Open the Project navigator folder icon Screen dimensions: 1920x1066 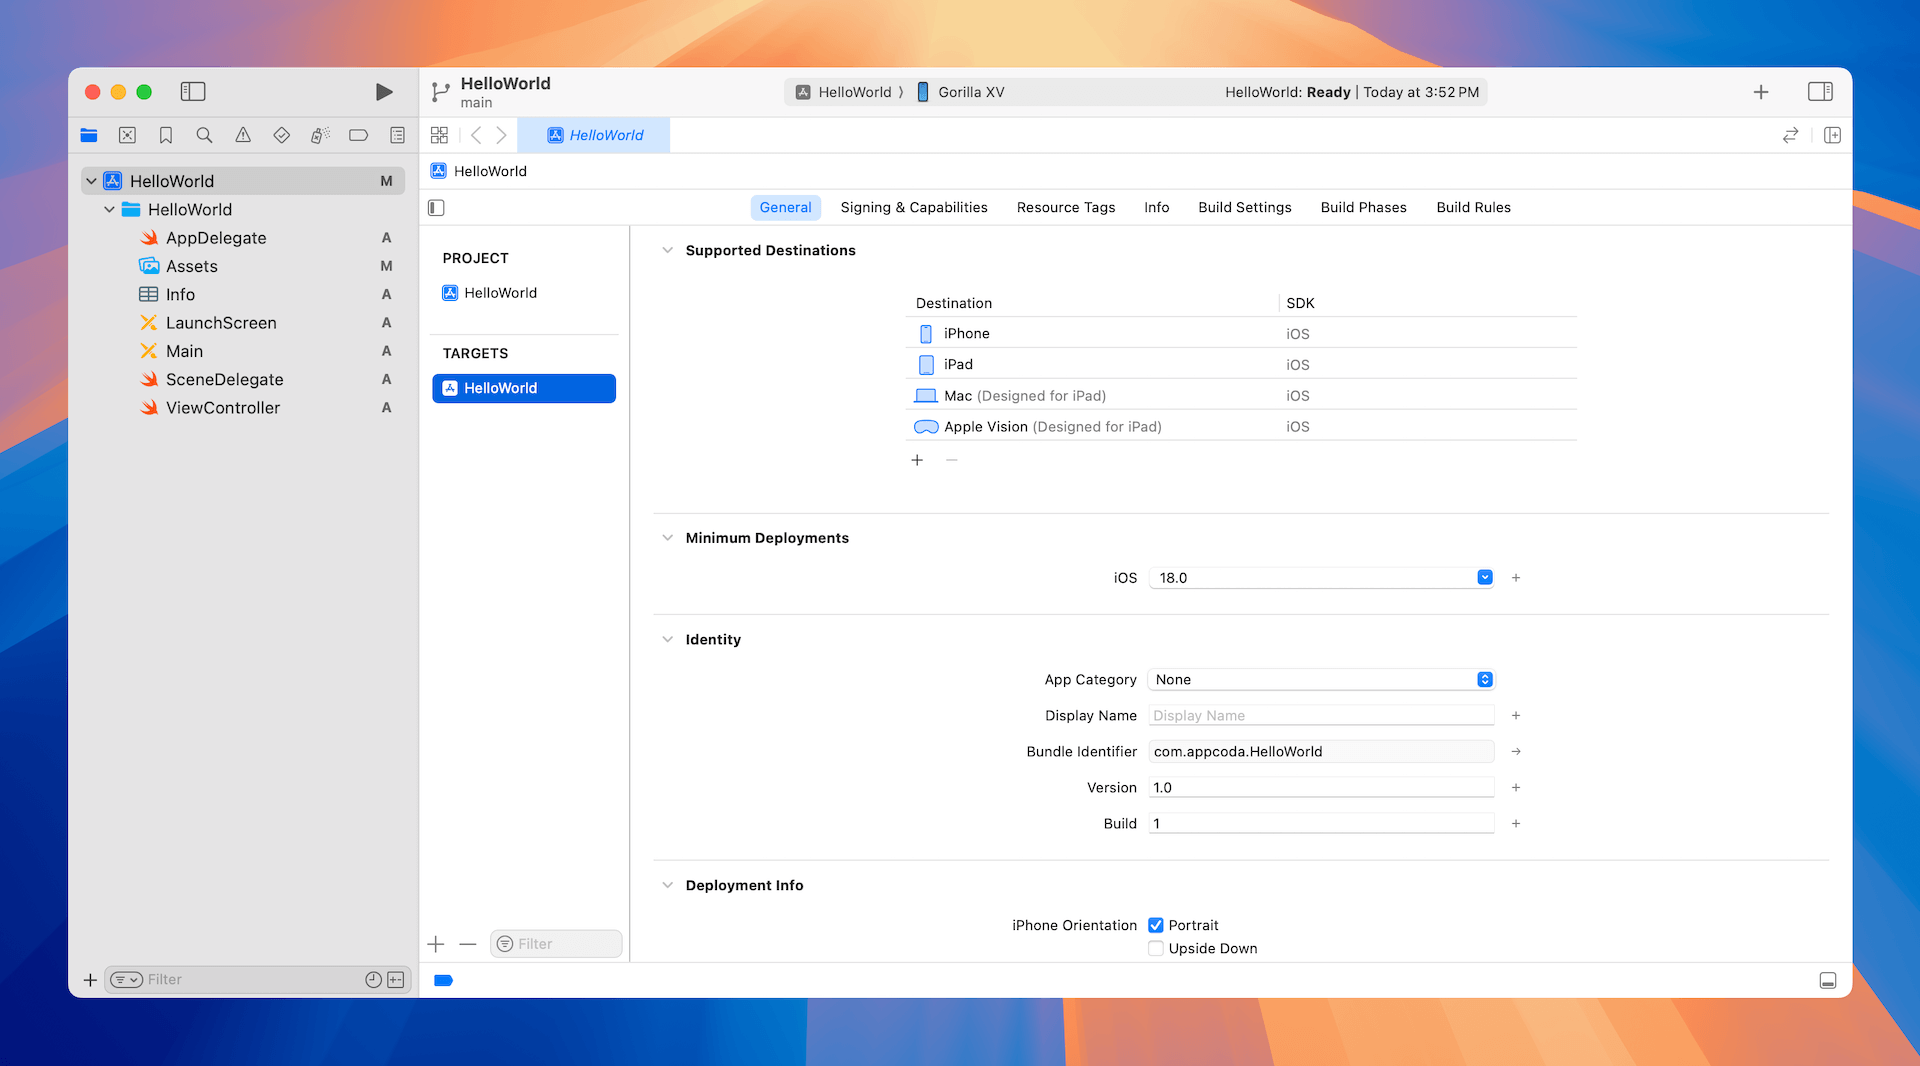89,135
